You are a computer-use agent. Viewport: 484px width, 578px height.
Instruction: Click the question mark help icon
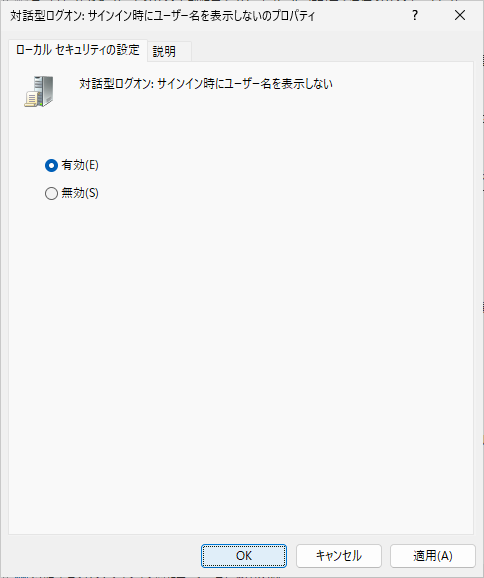click(x=415, y=15)
